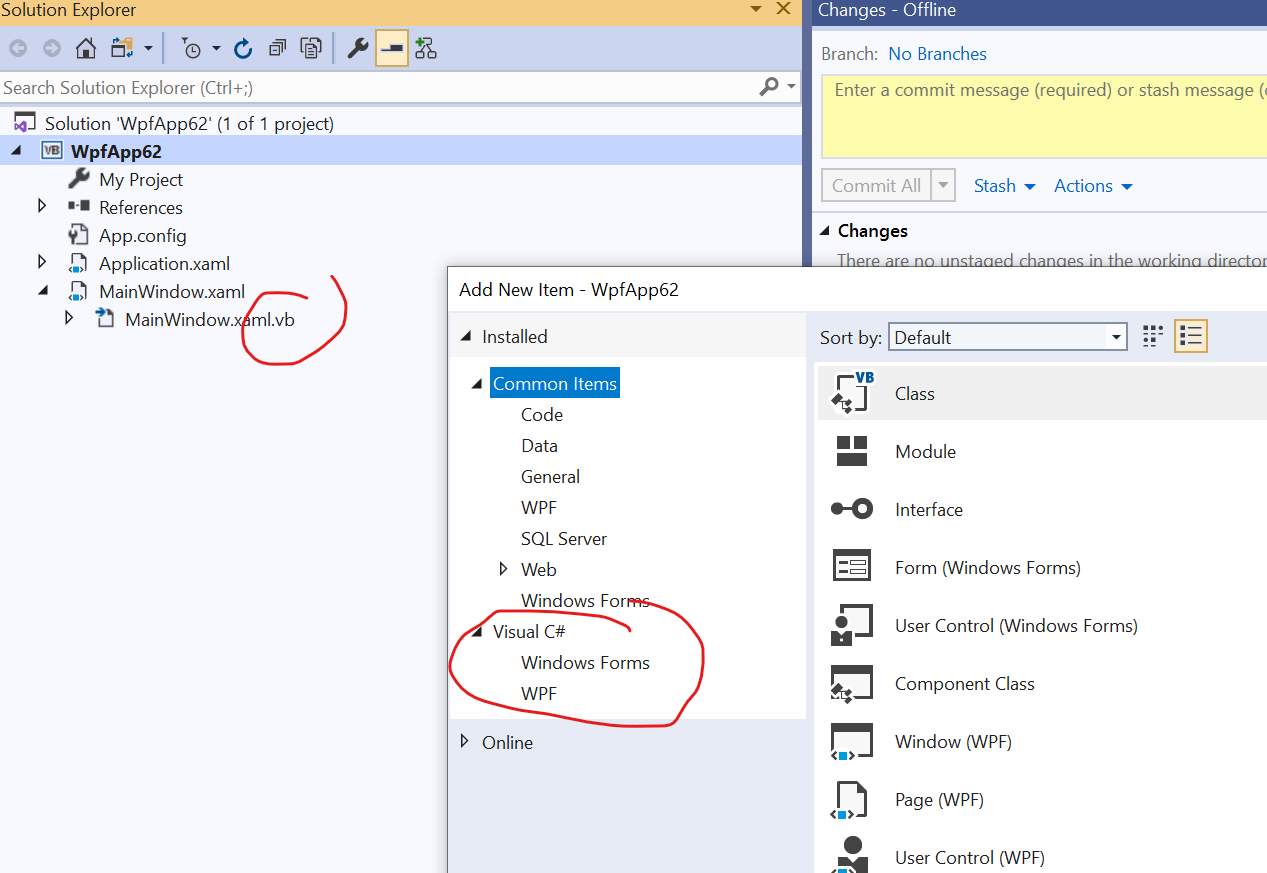Select Solution 'WpfApp62' root node
The width and height of the screenshot is (1267, 873).
tap(189, 123)
